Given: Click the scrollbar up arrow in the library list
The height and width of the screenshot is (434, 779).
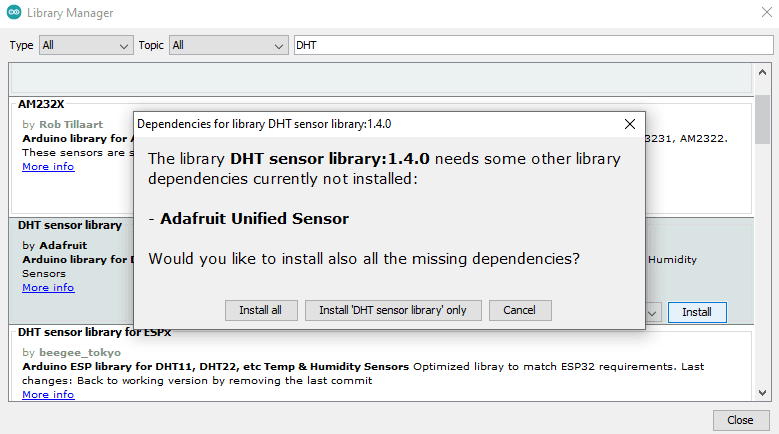Looking at the screenshot, I should click(762, 72).
